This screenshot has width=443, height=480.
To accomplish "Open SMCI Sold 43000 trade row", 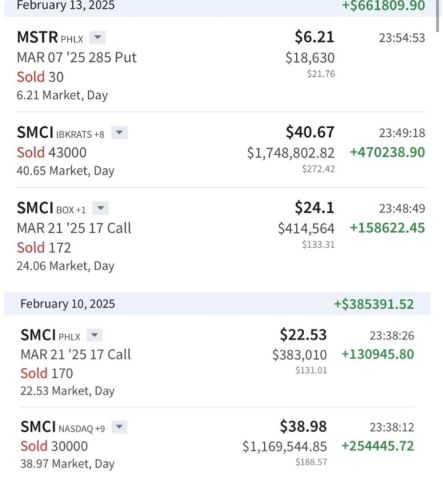I will [x=221, y=151].
